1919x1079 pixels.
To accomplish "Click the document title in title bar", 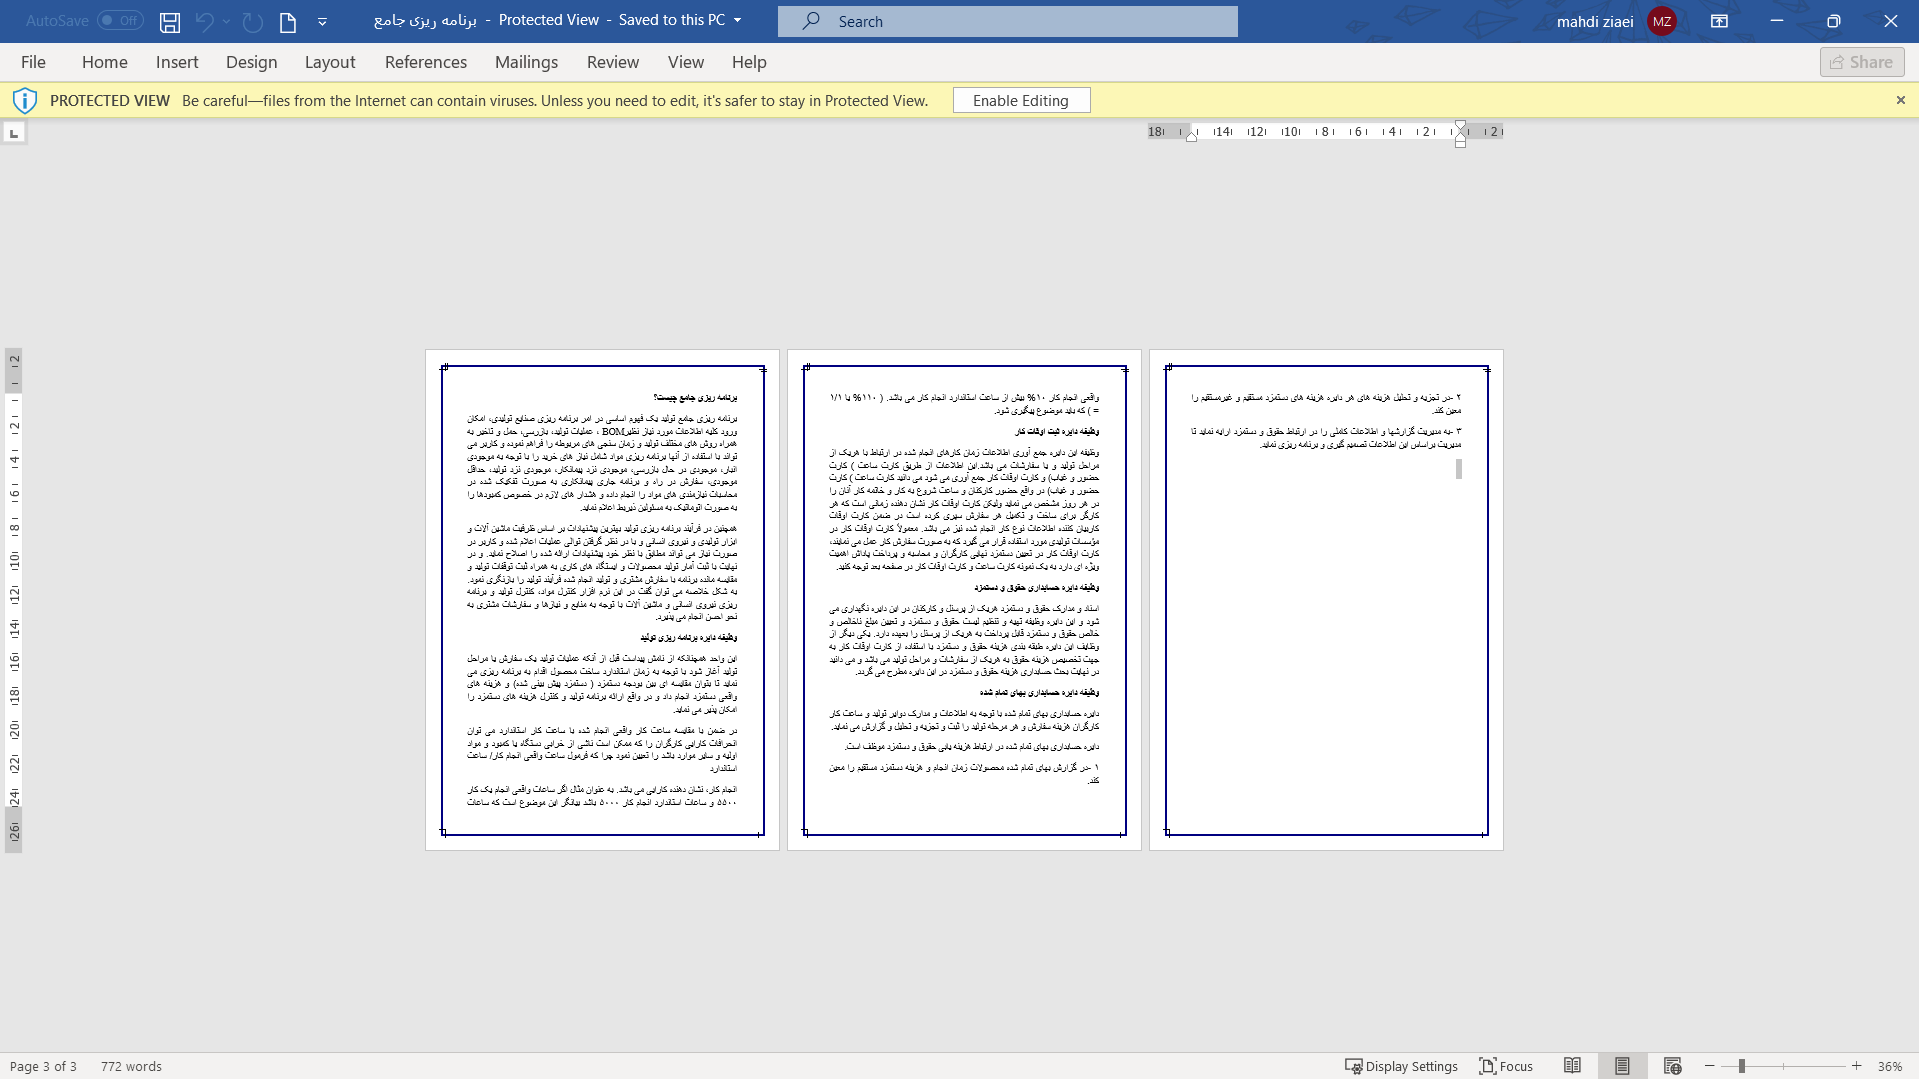I will (x=425, y=20).
